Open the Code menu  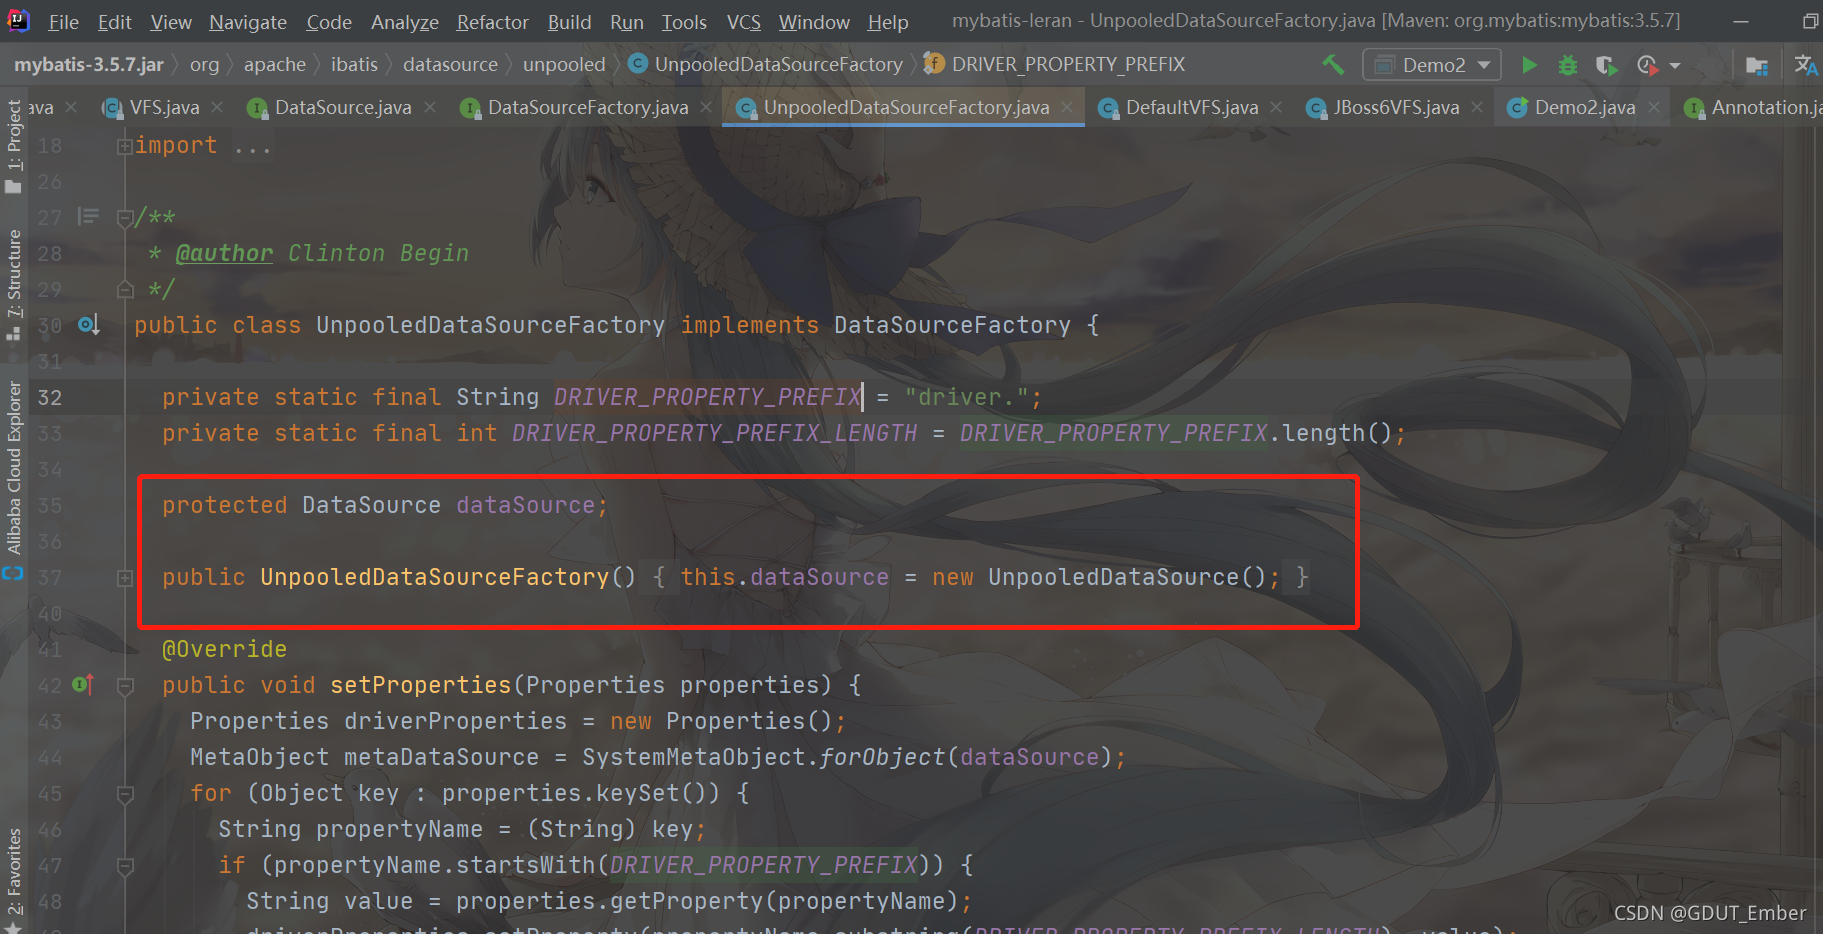[x=329, y=22]
